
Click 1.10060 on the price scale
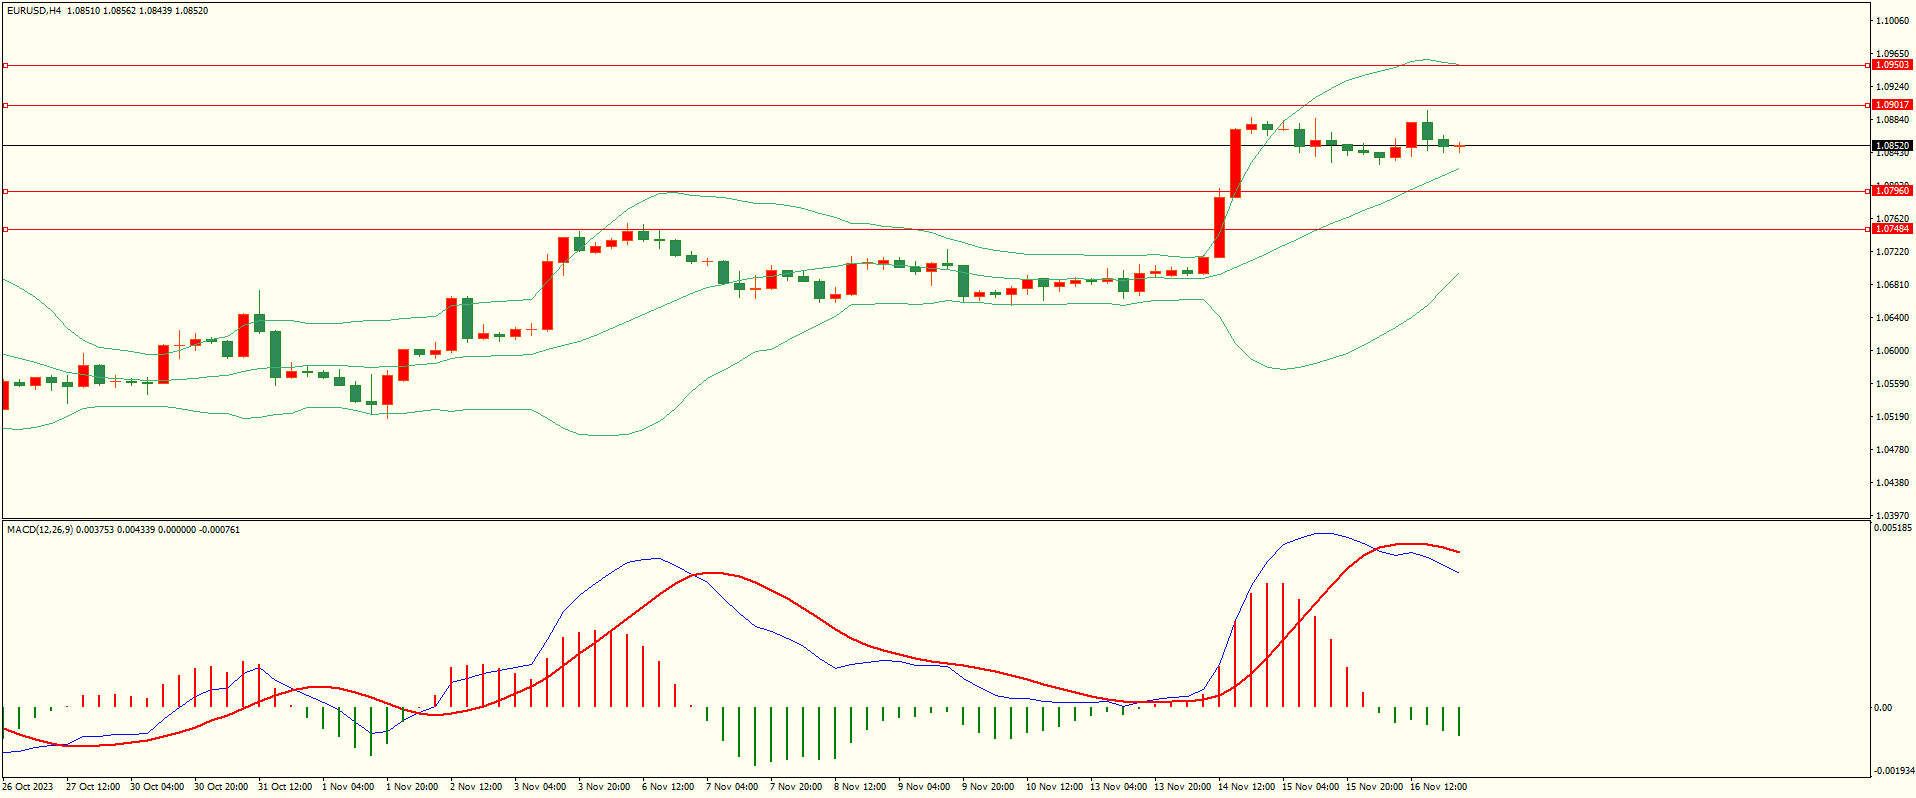(1892, 21)
